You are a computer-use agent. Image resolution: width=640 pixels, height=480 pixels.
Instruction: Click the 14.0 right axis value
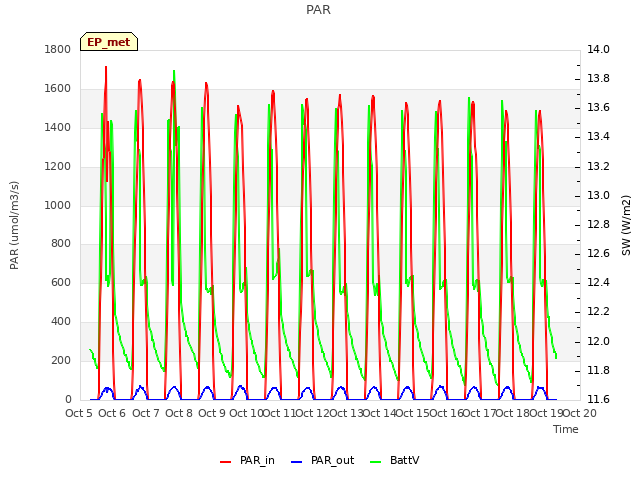(x=598, y=49)
